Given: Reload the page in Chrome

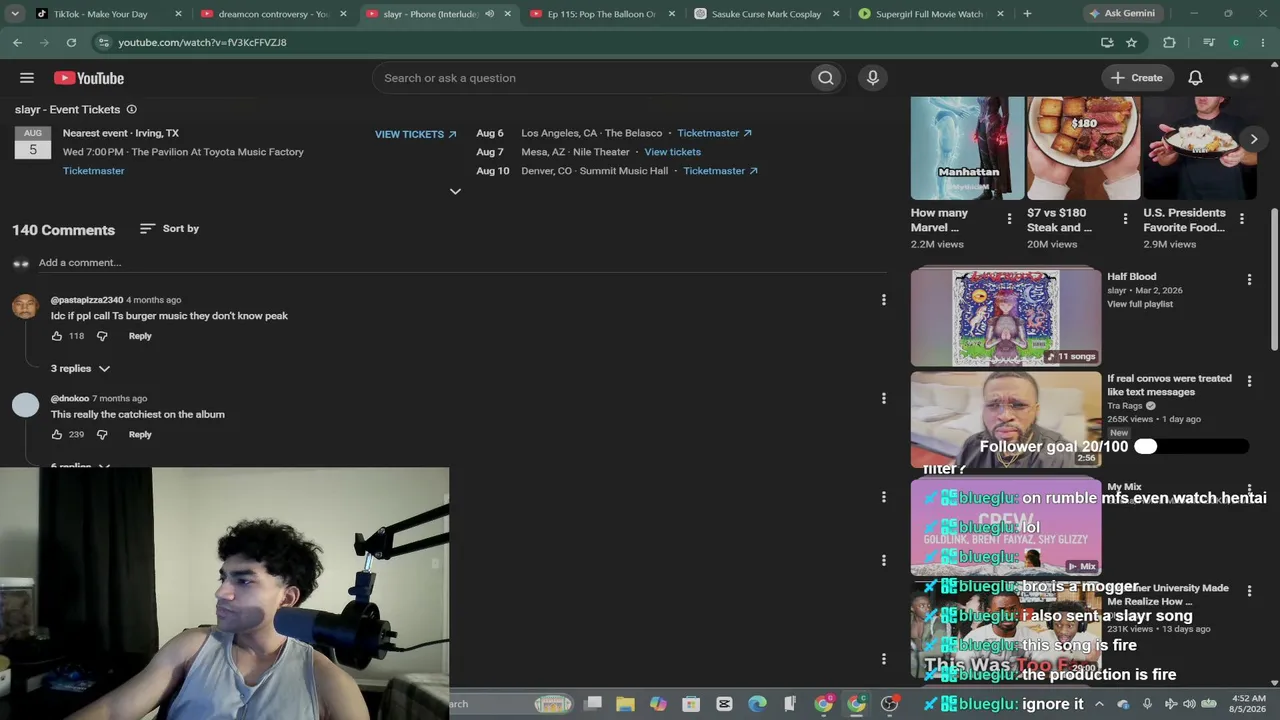Looking at the screenshot, I should (x=71, y=42).
